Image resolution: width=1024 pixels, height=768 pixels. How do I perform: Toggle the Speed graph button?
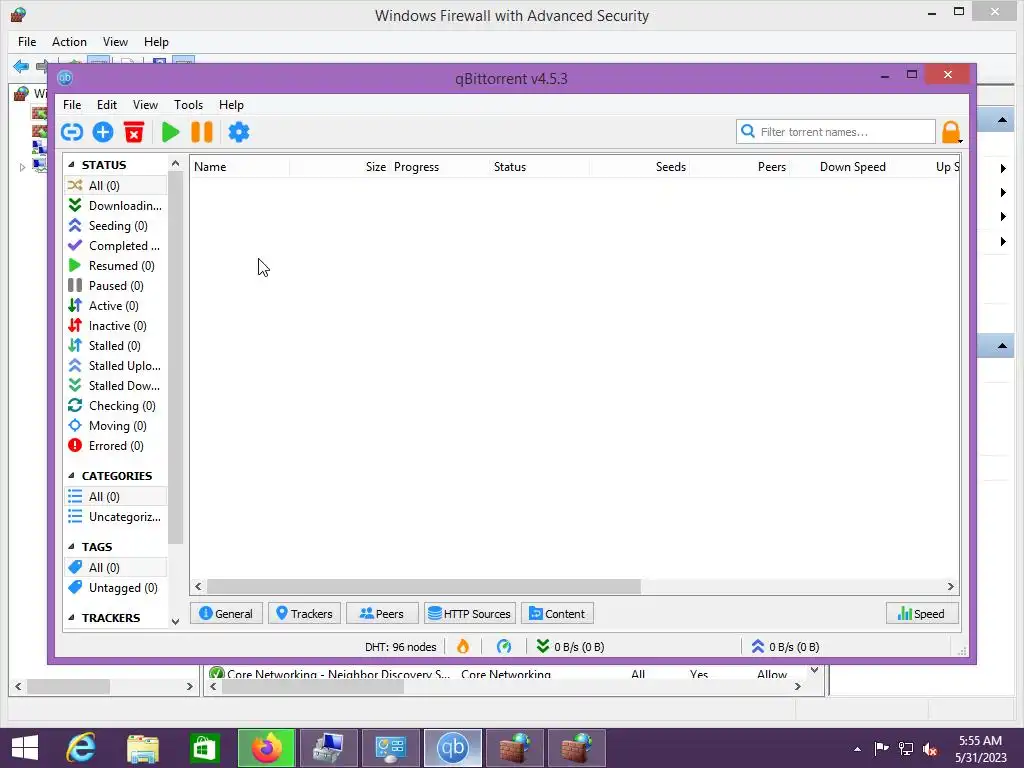(921, 614)
